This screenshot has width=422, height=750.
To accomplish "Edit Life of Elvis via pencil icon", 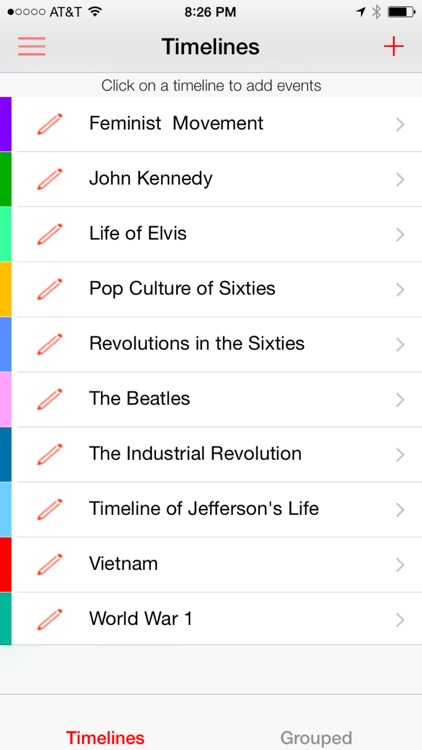I will point(50,234).
